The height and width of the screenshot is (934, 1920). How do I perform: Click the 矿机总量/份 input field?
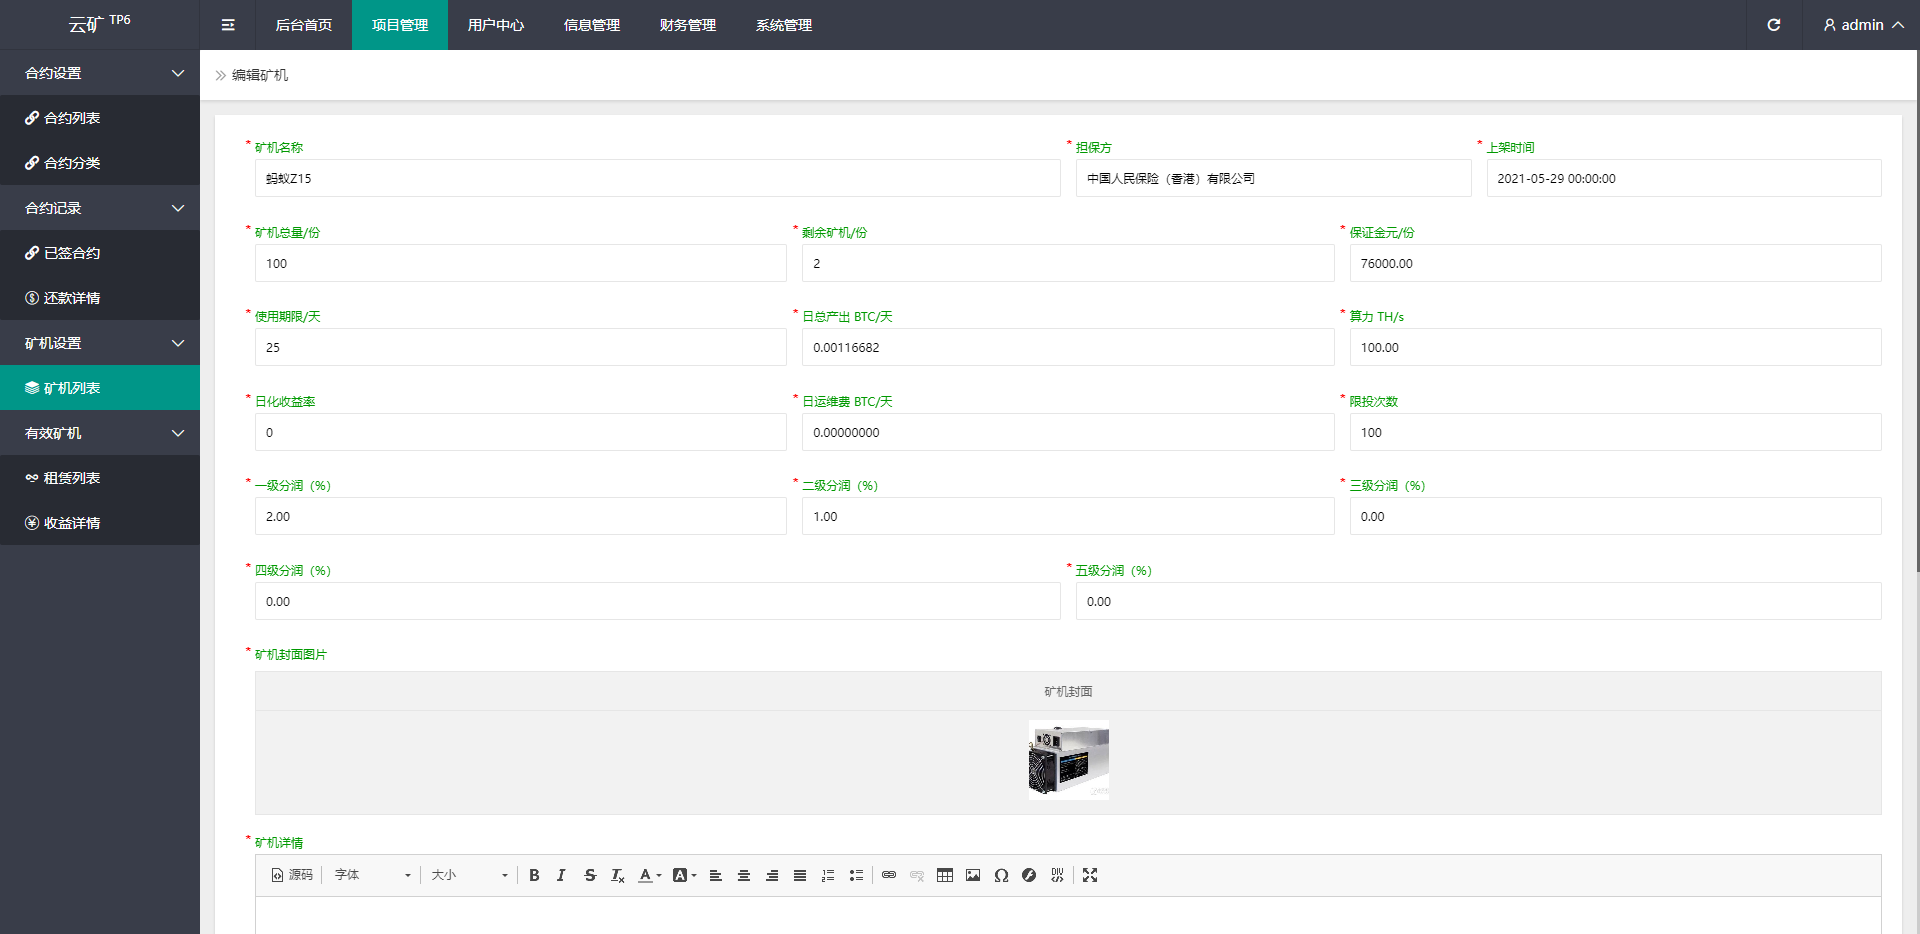click(521, 263)
